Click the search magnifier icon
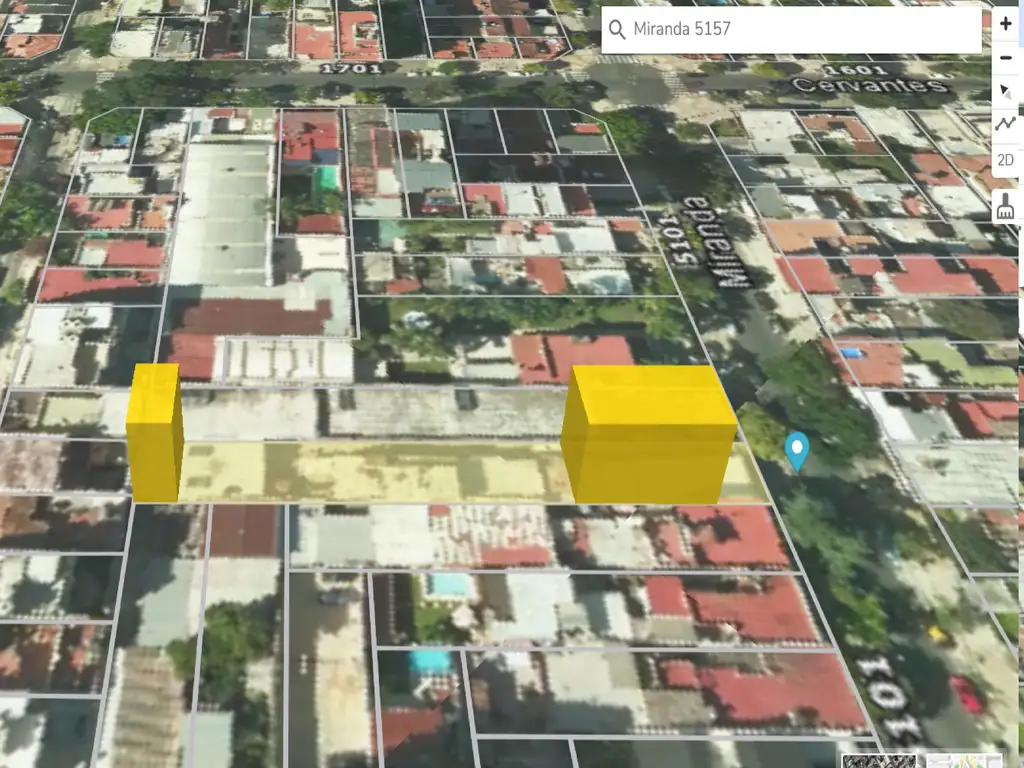The image size is (1024, 768). point(617,29)
